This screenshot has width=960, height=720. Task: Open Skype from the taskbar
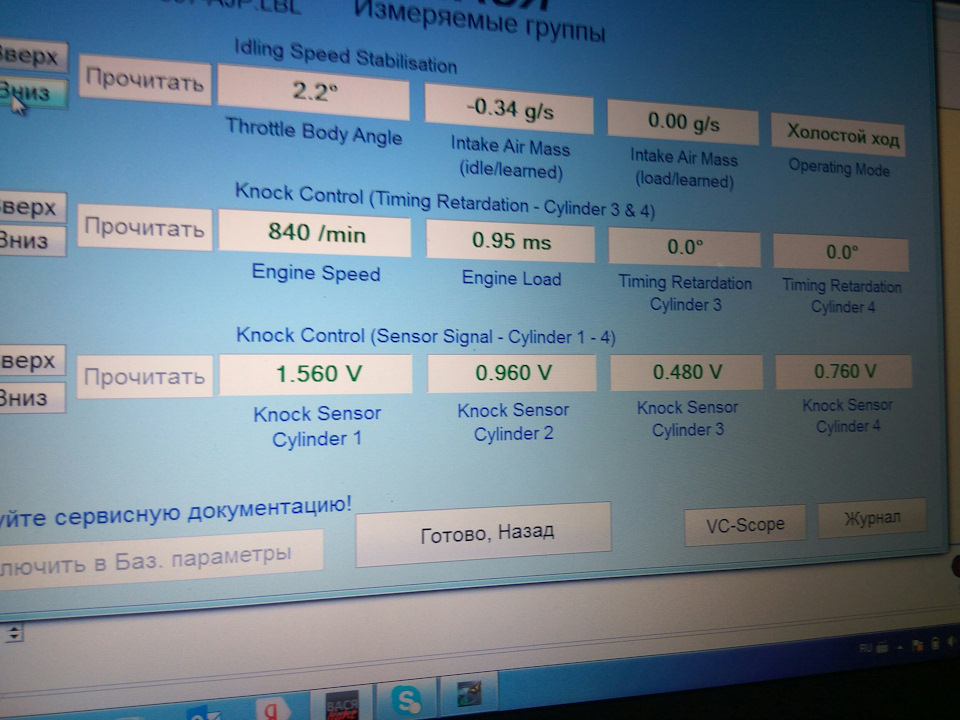(x=407, y=699)
